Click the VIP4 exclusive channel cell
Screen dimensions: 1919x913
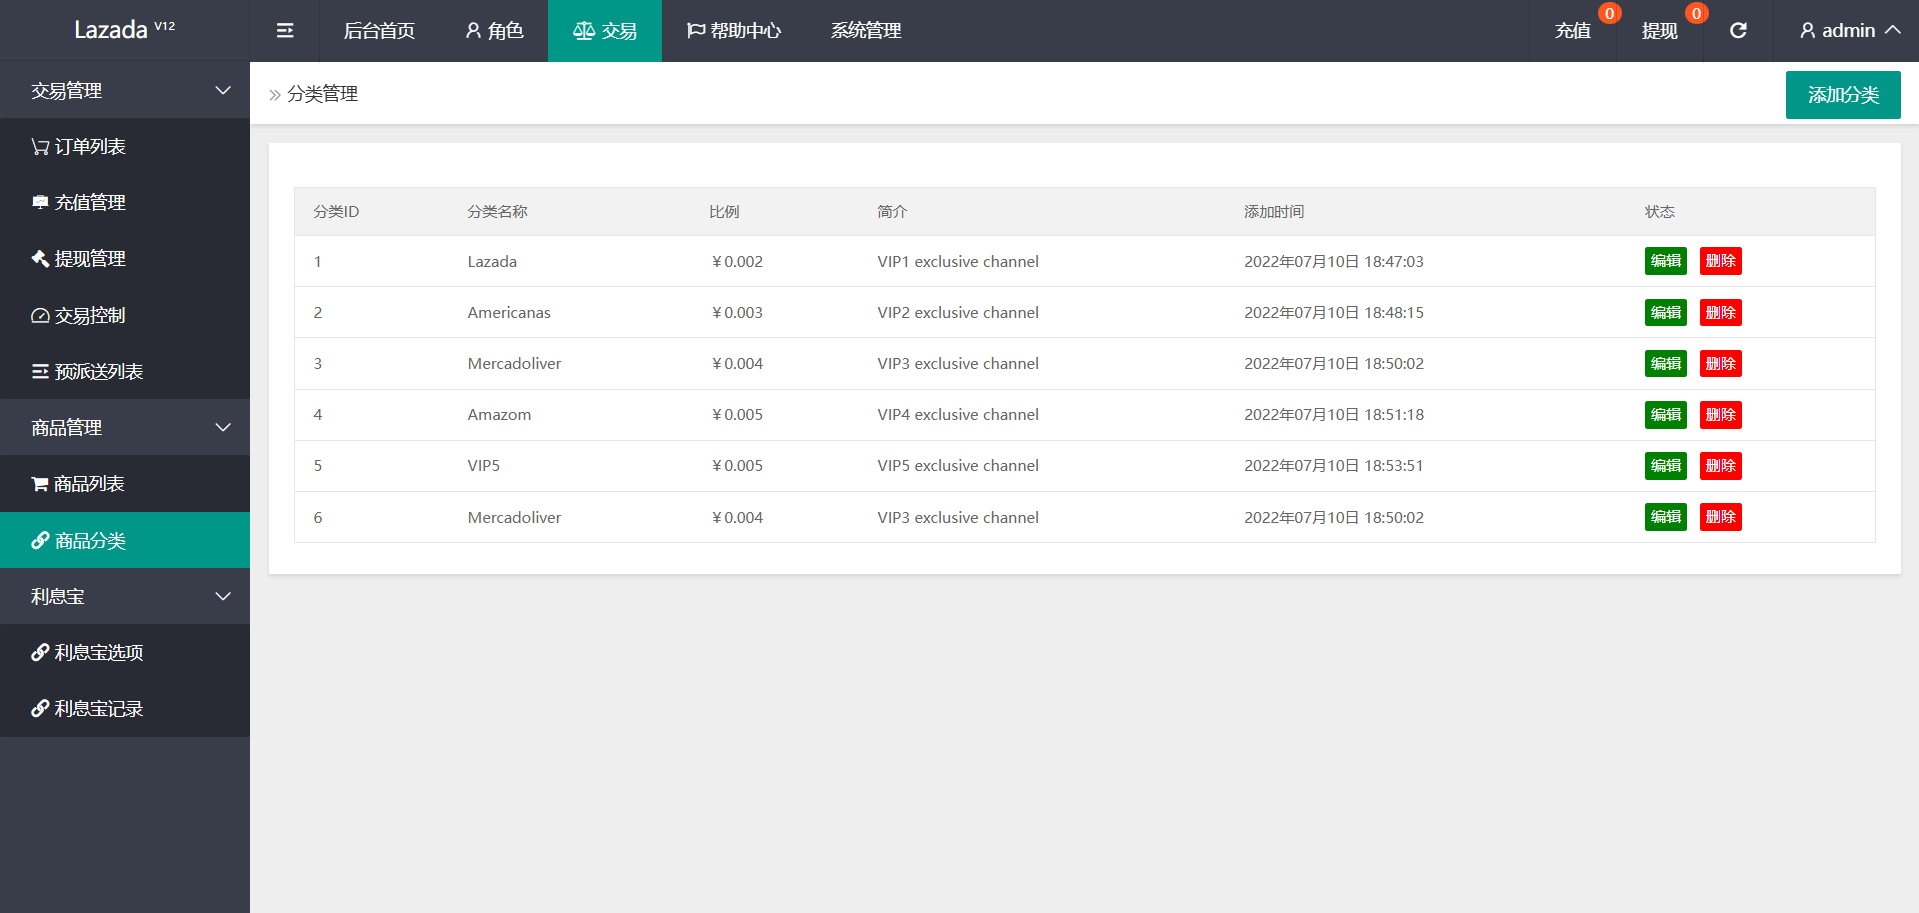pos(958,415)
